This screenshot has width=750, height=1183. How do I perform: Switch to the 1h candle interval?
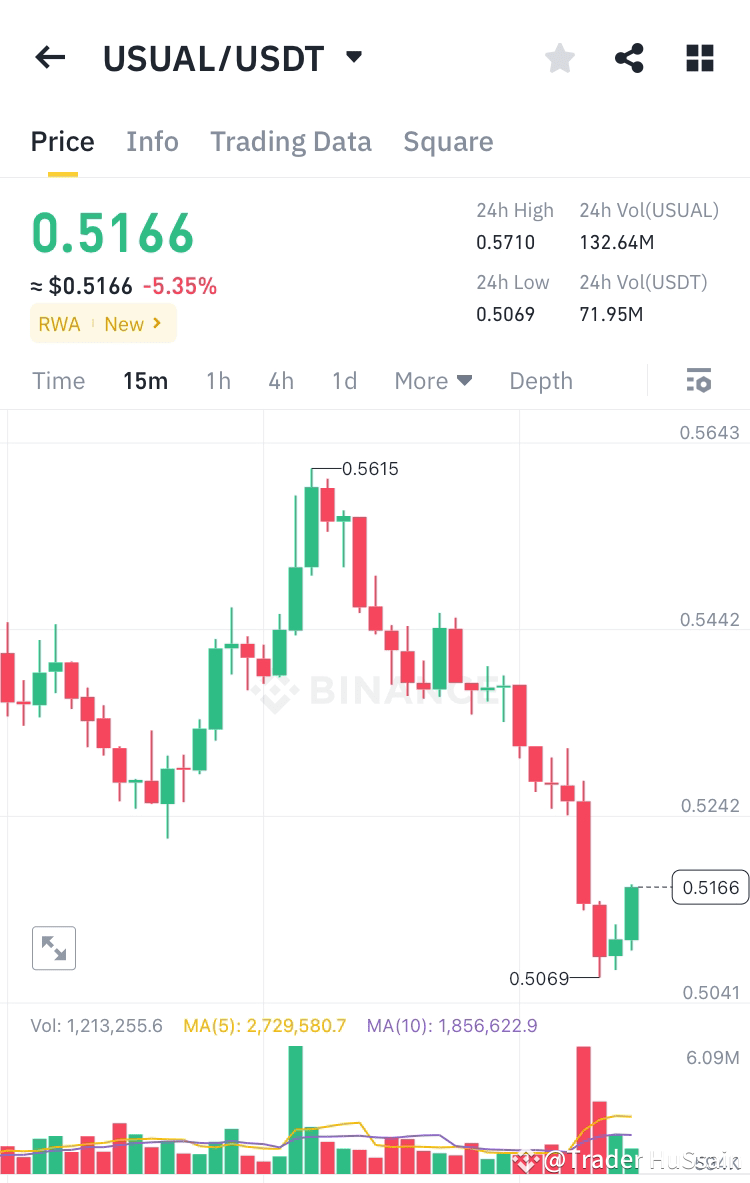pos(218,380)
